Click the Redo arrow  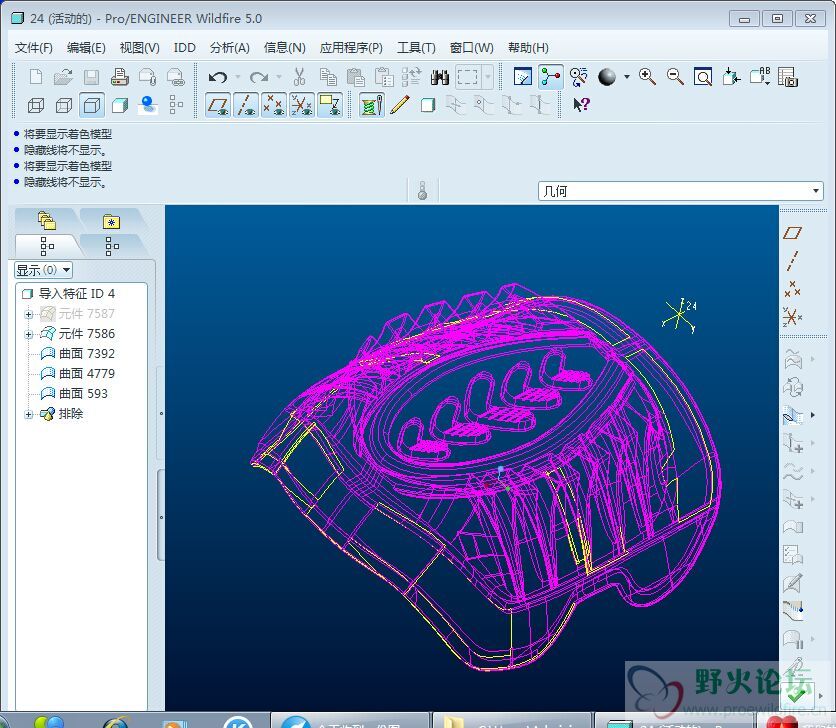point(259,77)
